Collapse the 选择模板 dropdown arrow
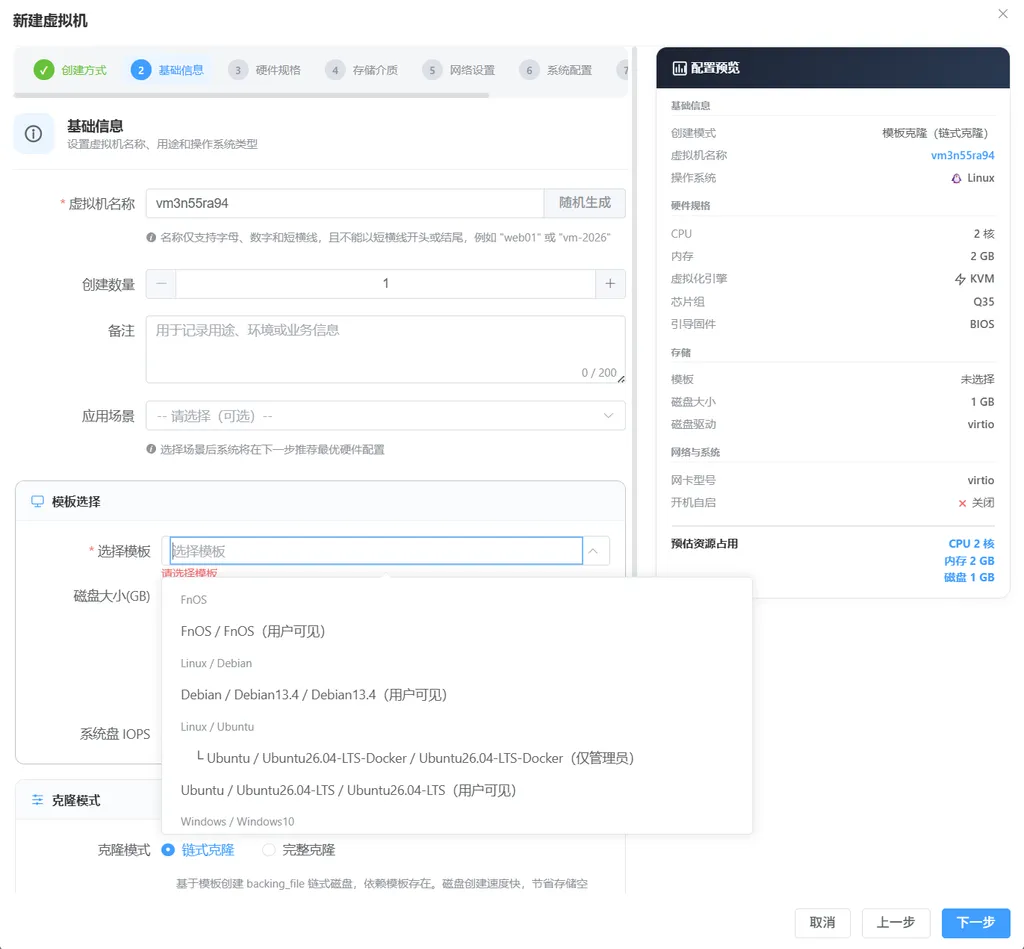This screenshot has height=949, width=1024. (593, 551)
